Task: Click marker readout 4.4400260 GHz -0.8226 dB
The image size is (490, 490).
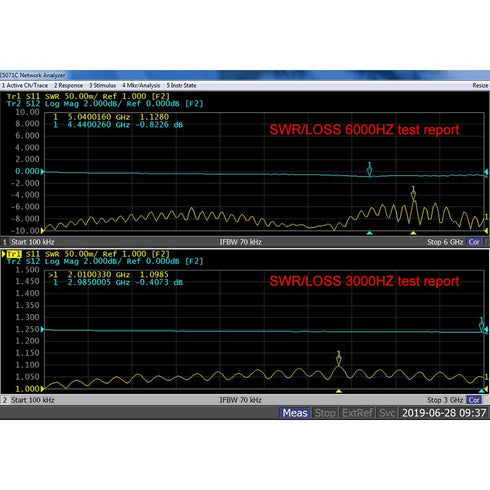Action: [118, 125]
